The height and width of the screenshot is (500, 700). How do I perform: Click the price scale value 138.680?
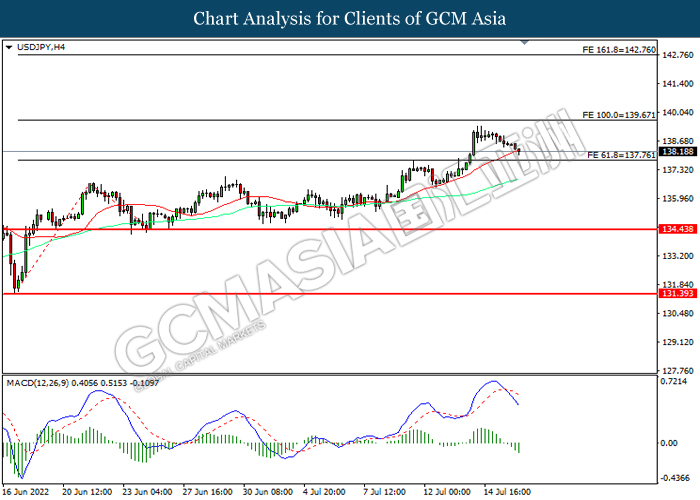(678, 142)
